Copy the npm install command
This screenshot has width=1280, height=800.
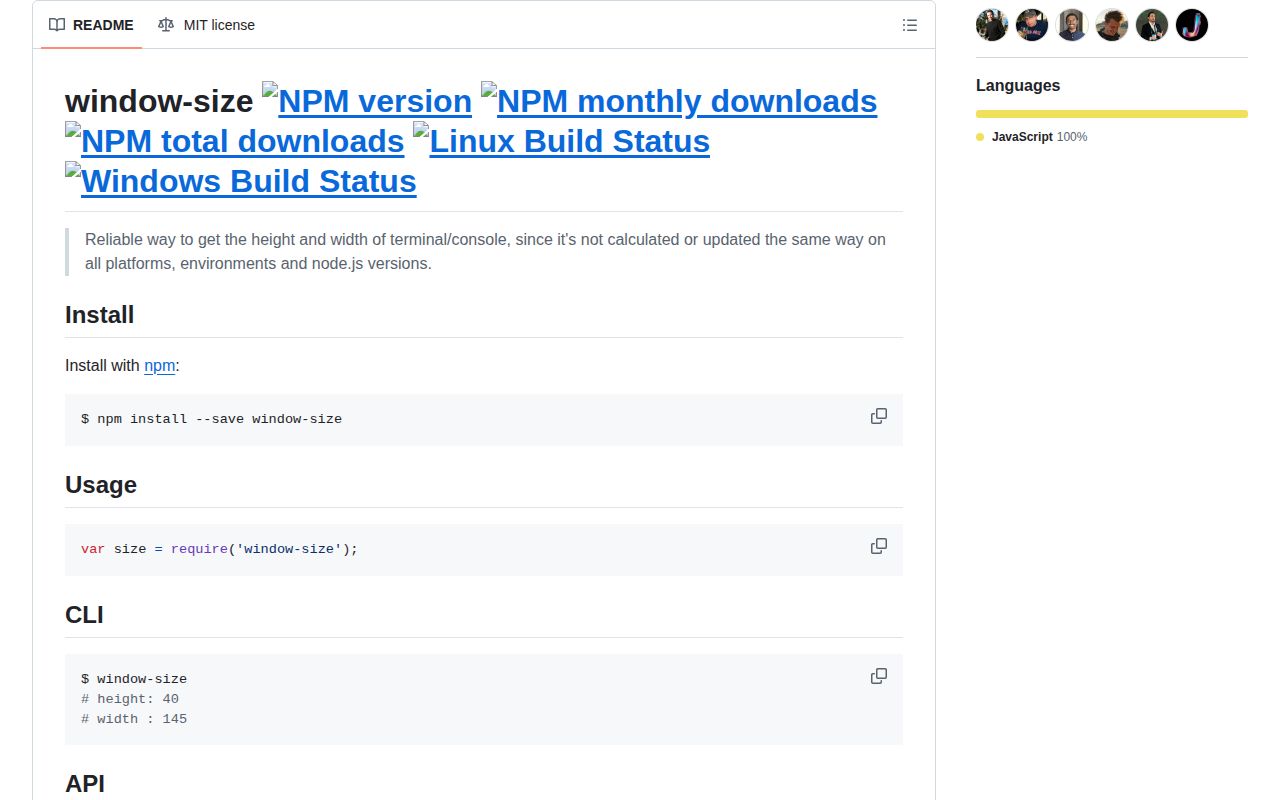click(879, 416)
